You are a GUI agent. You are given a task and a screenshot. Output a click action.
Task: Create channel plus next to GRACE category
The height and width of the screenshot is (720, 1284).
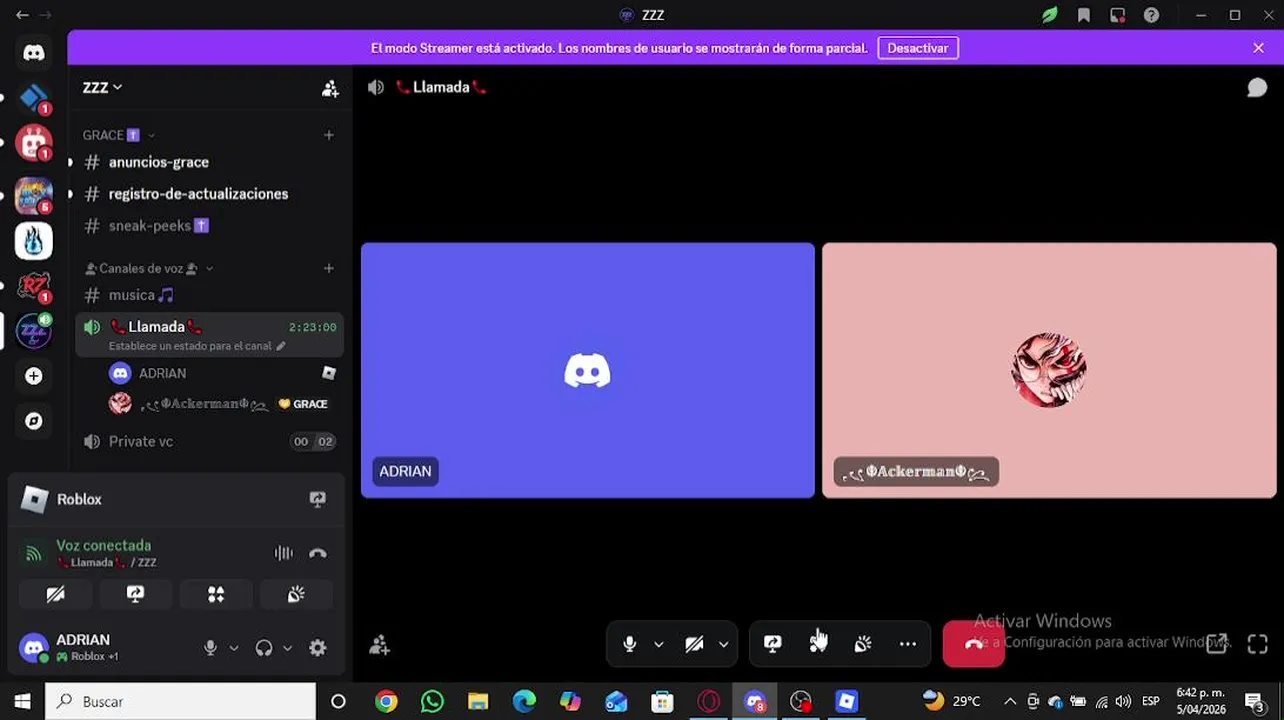point(329,135)
